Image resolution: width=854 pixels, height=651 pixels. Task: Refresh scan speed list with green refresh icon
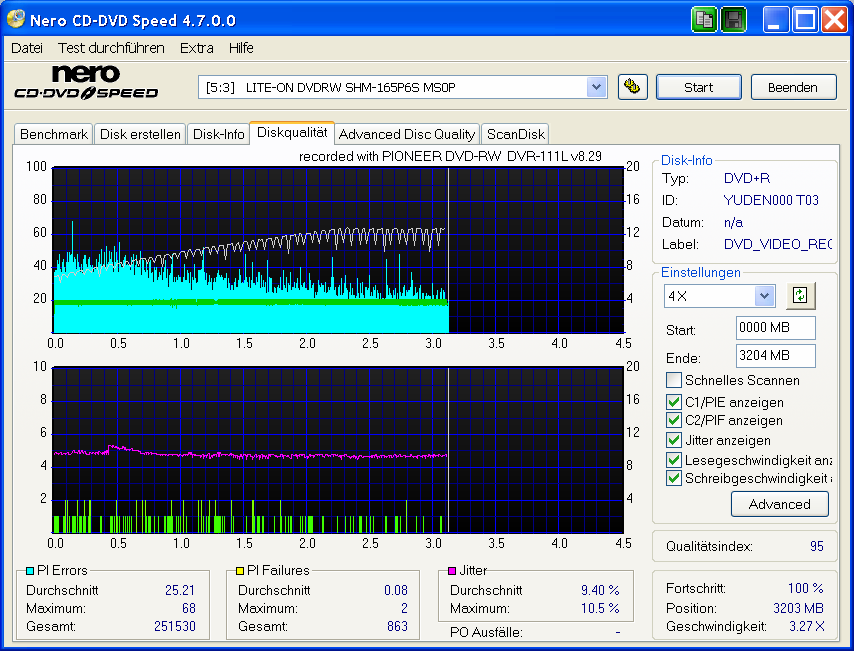800,295
